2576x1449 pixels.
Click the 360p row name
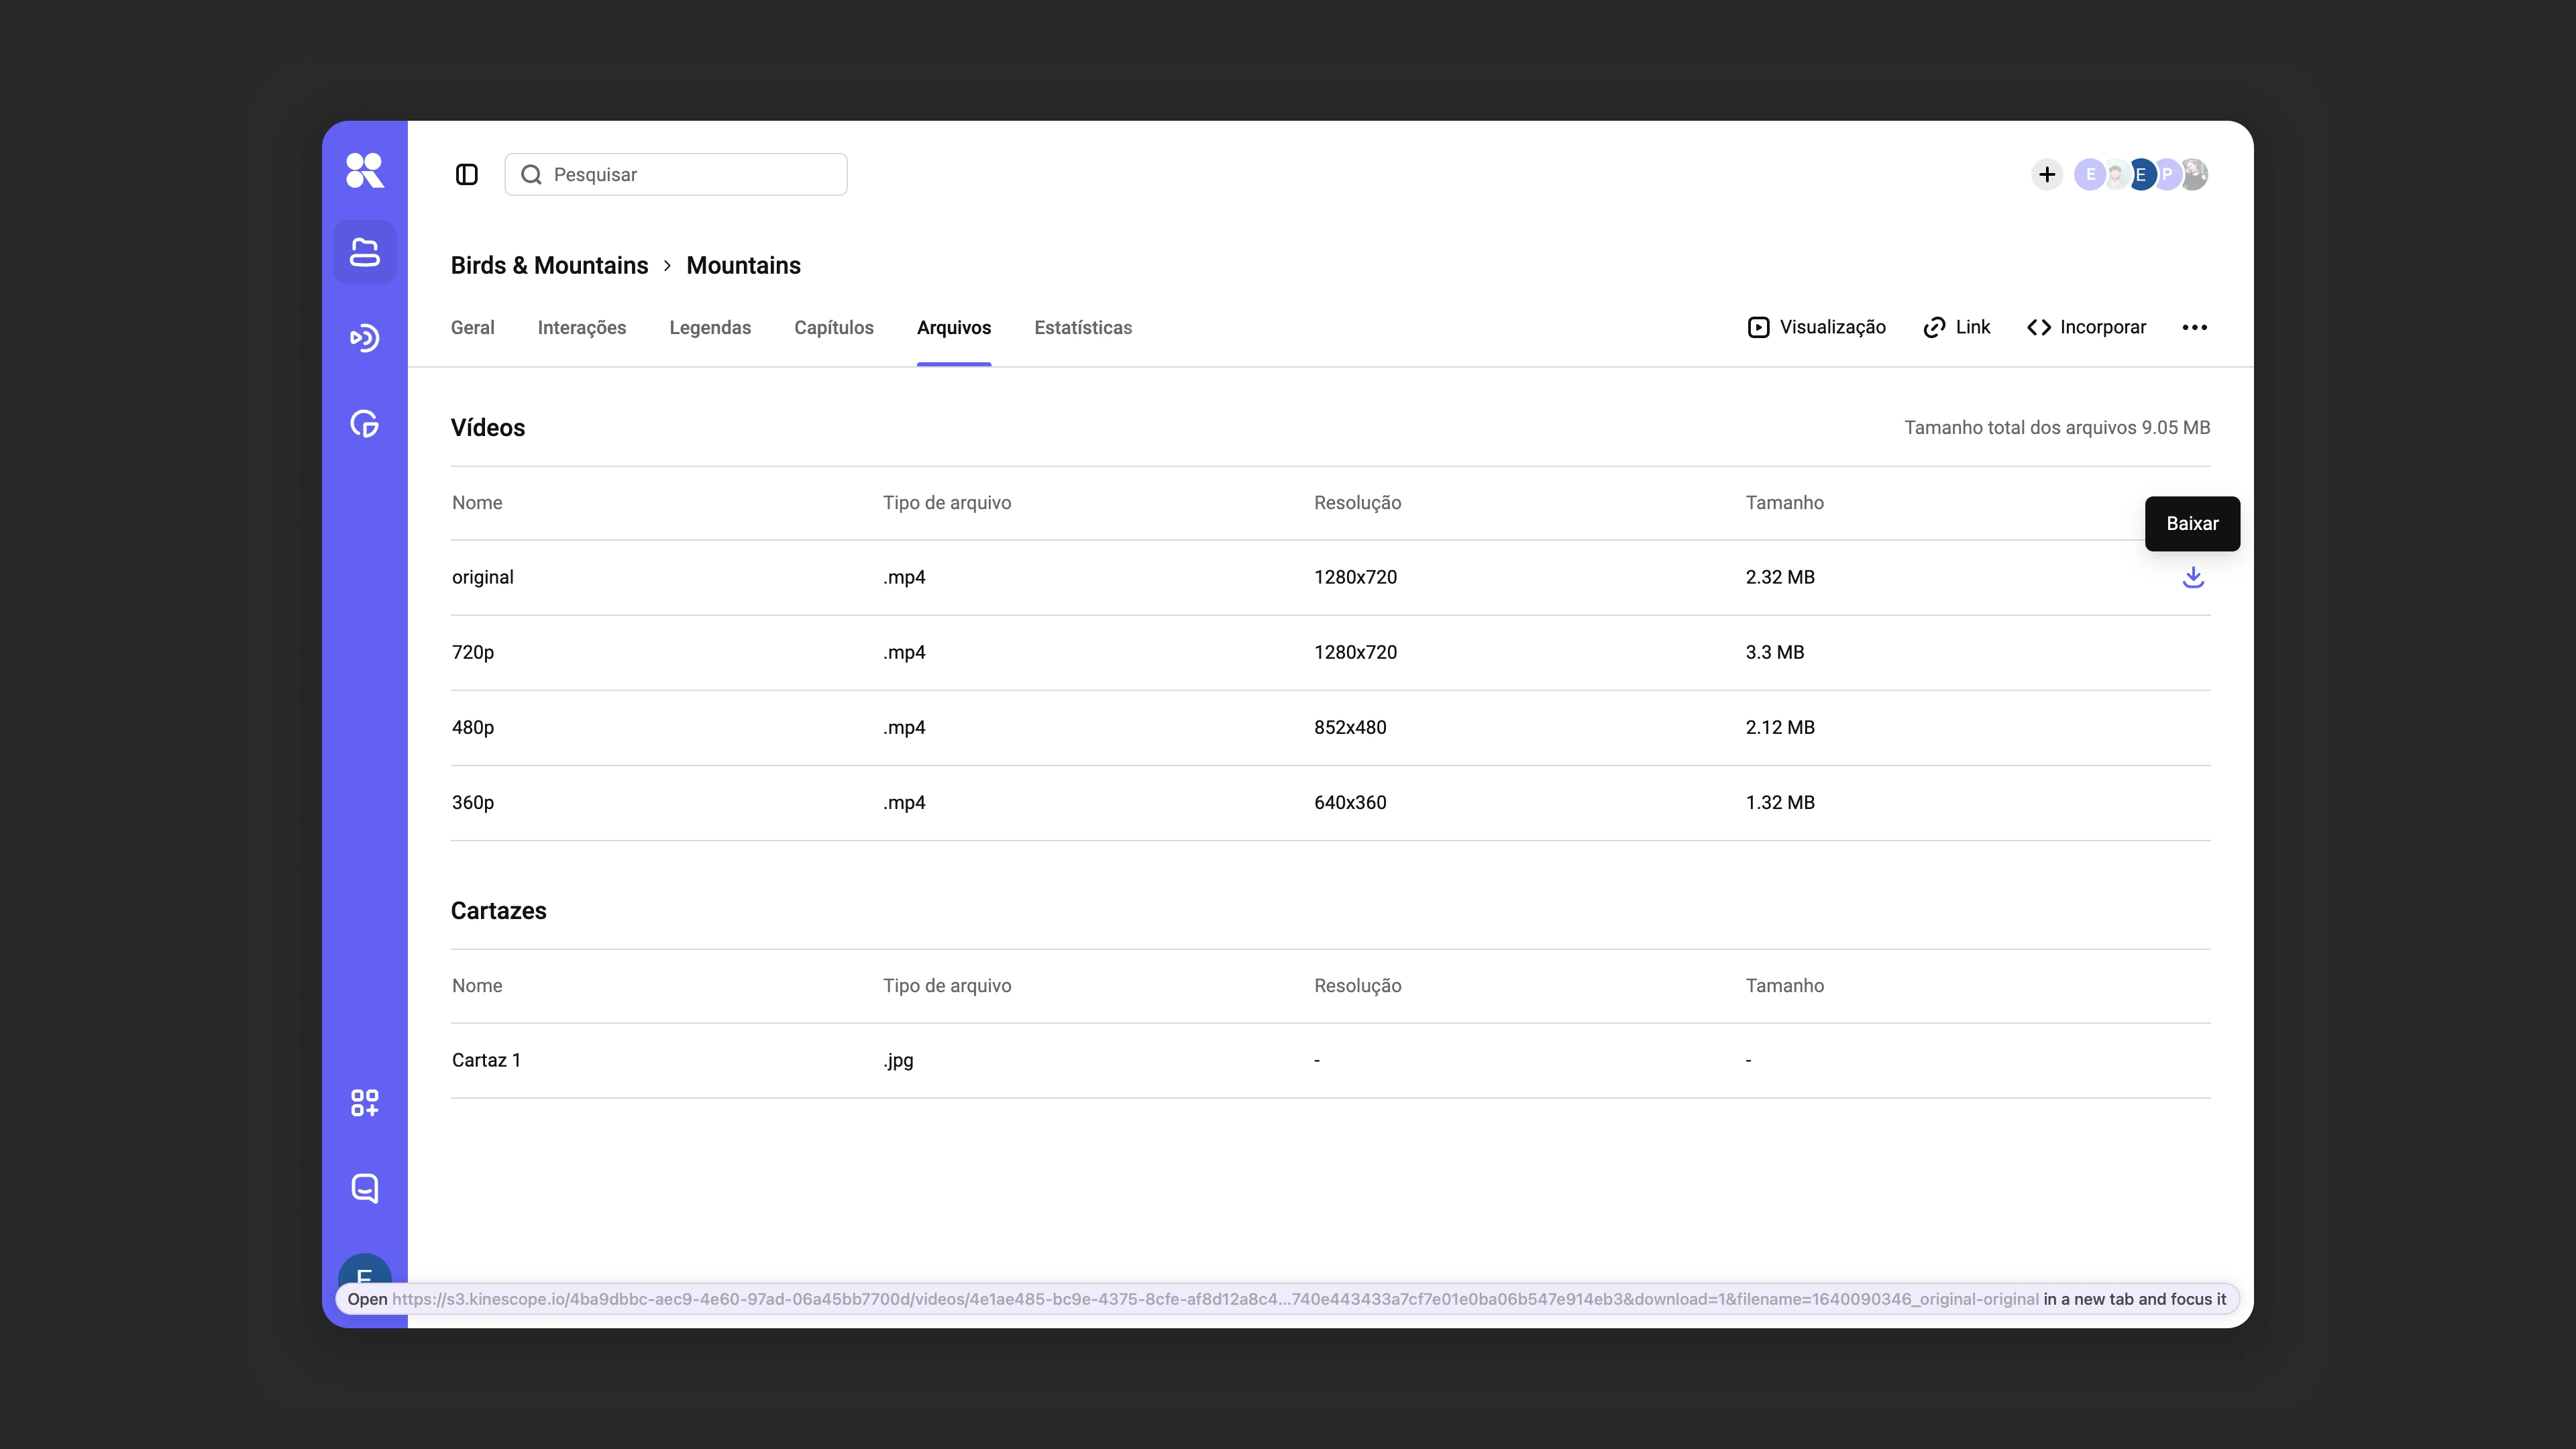click(473, 803)
